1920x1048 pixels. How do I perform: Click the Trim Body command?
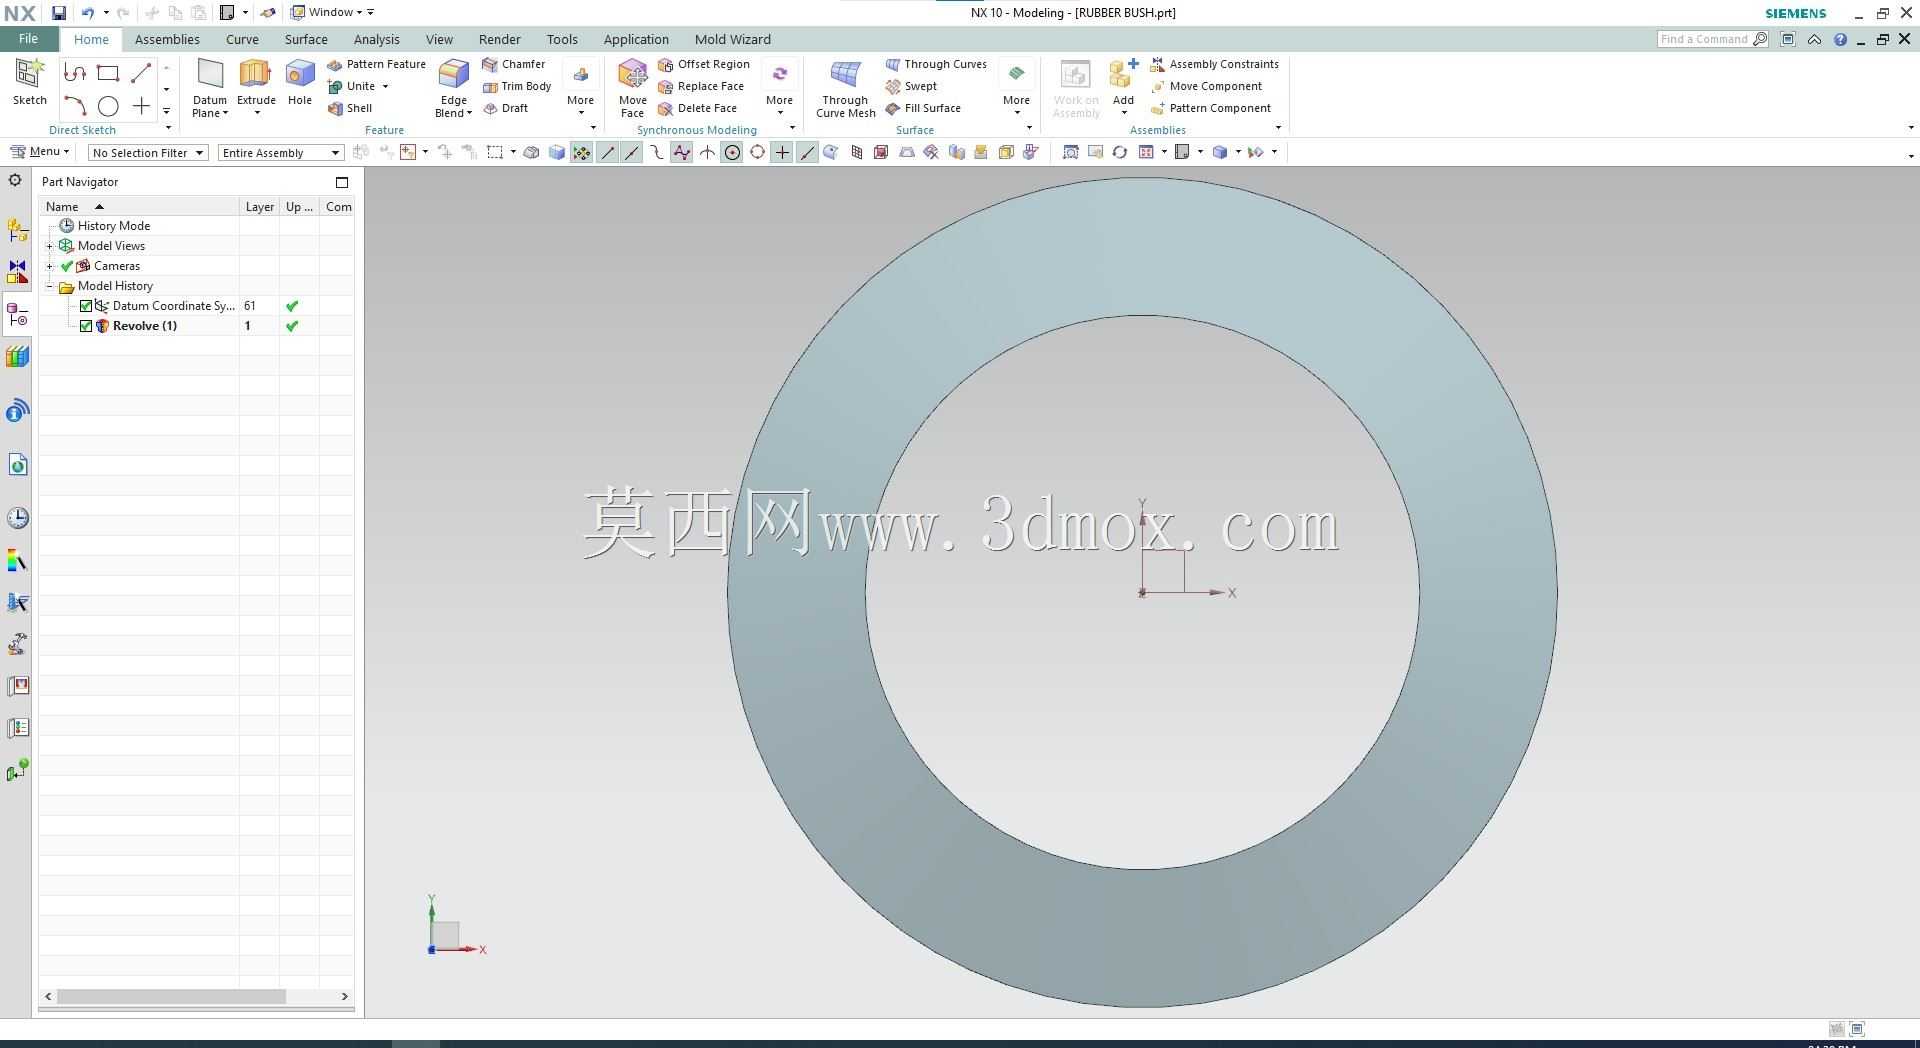coord(517,86)
